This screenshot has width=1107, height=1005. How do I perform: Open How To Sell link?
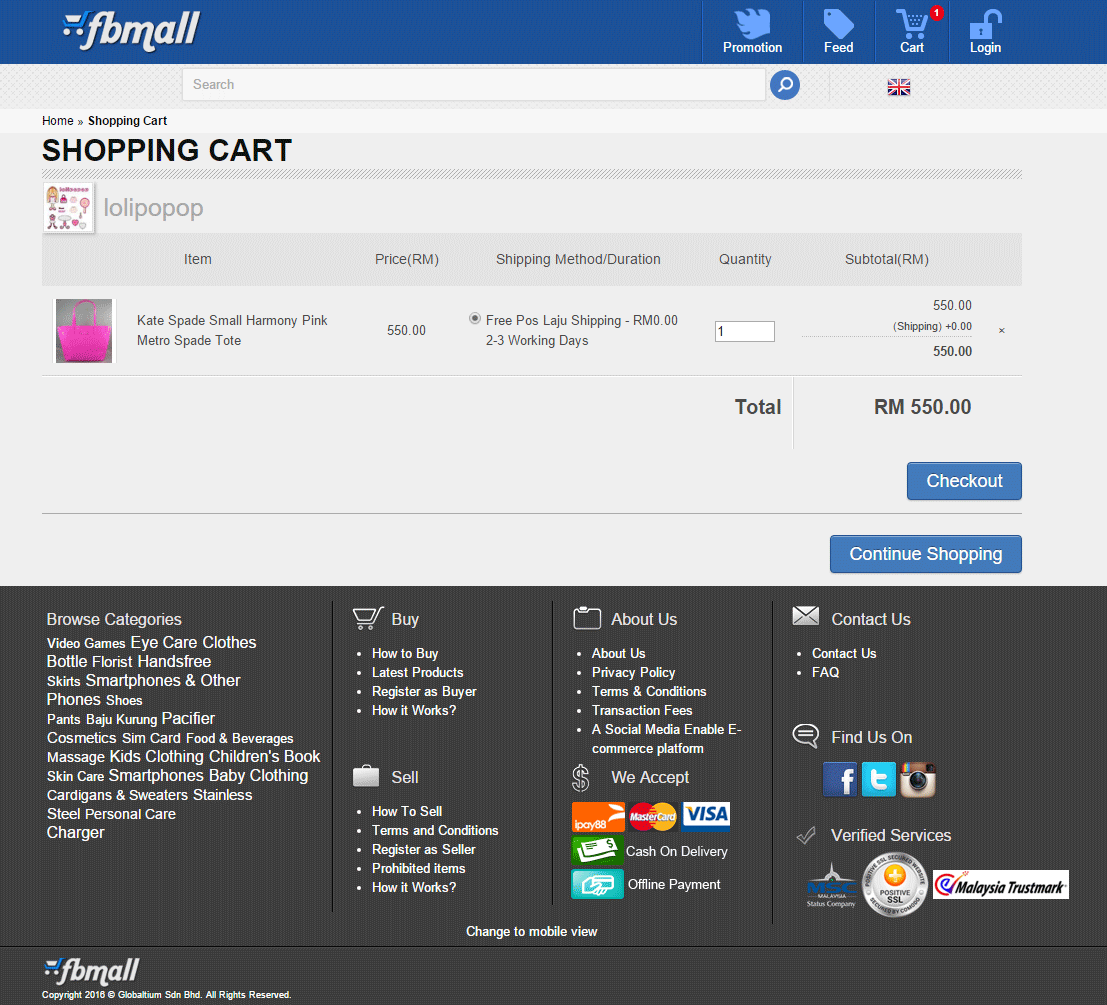[x=407, y=812]
